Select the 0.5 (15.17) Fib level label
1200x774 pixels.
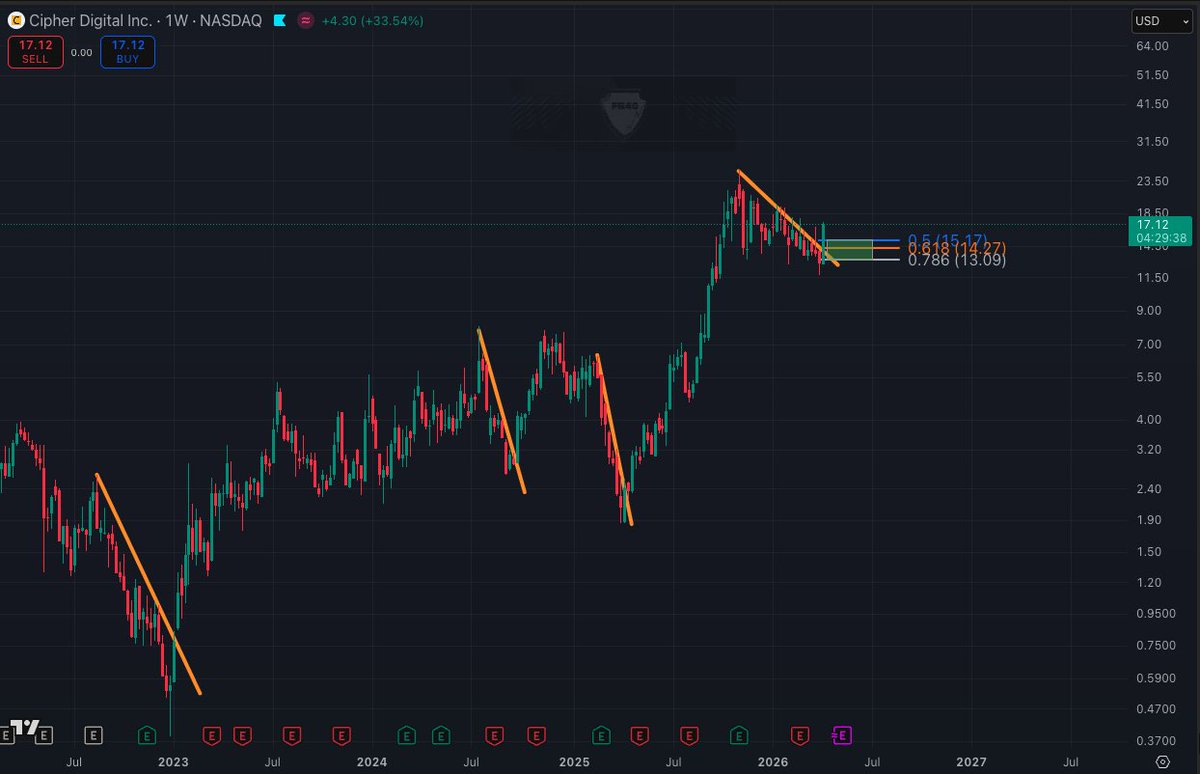(947, 240)
